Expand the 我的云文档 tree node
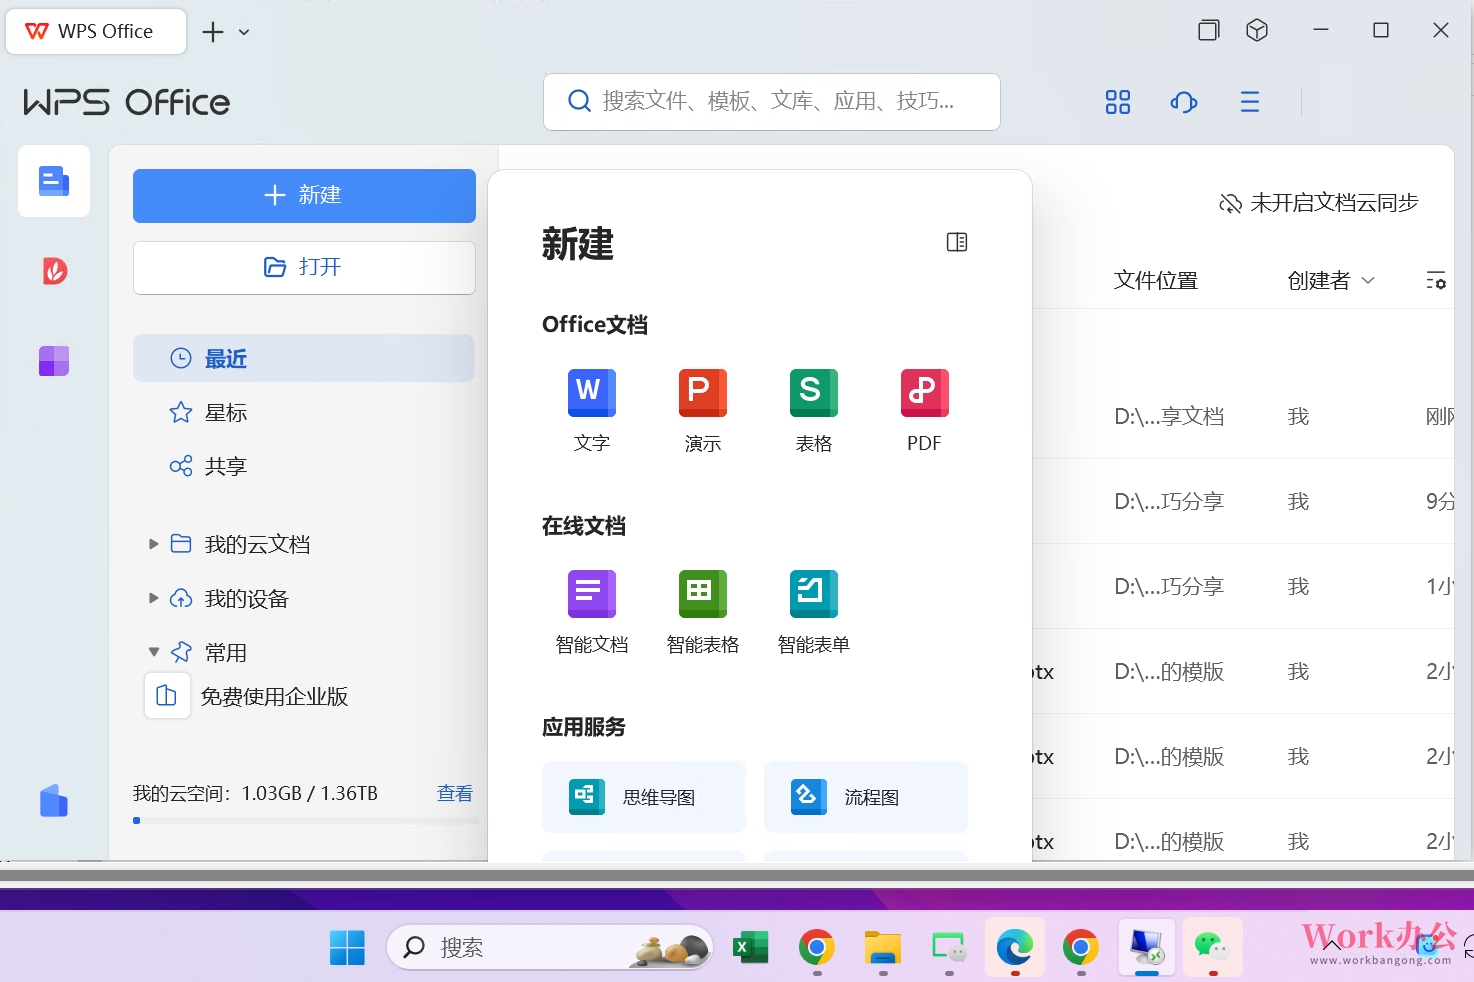The height and width of the screenshot is (982, 1474). [153, 544]
